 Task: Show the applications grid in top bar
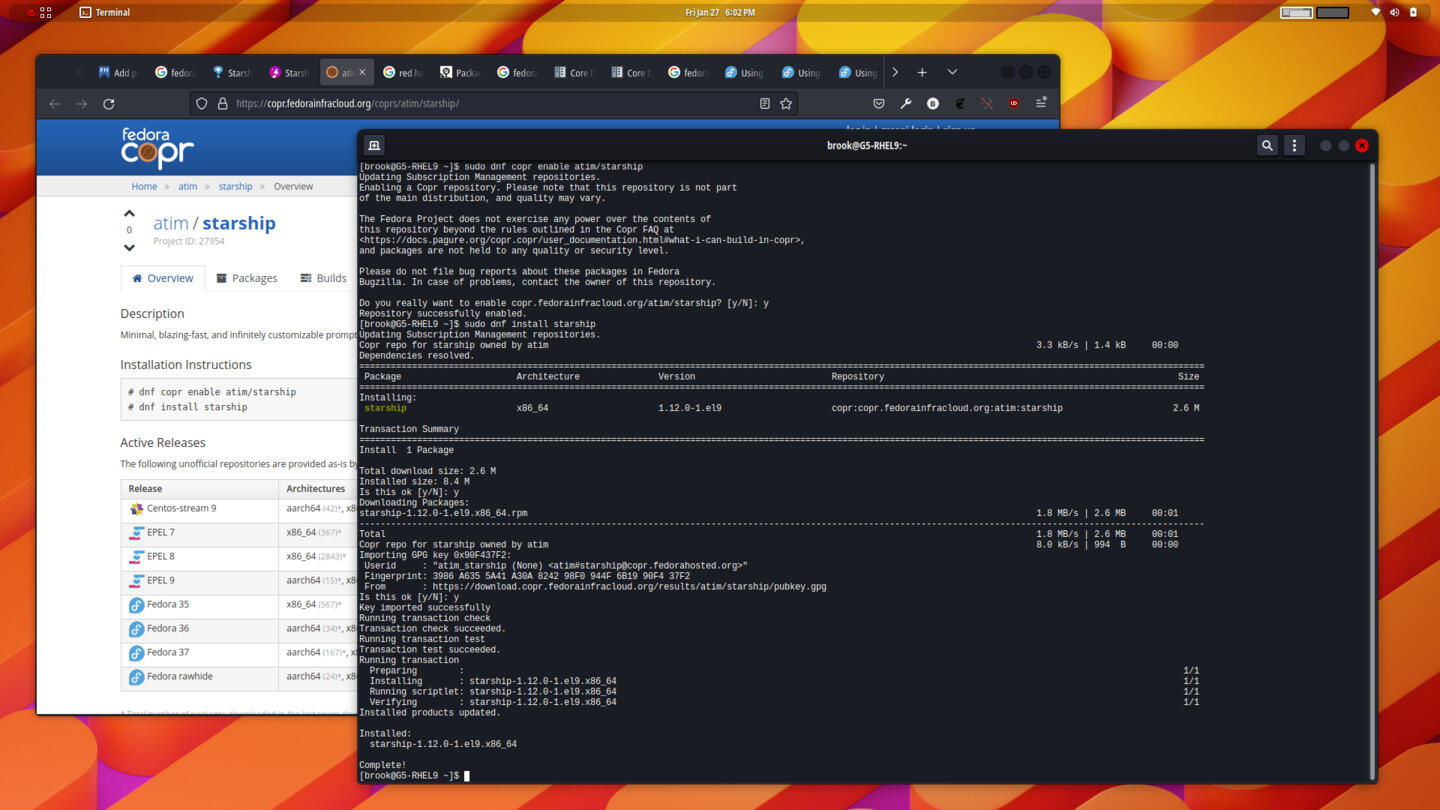46,12
